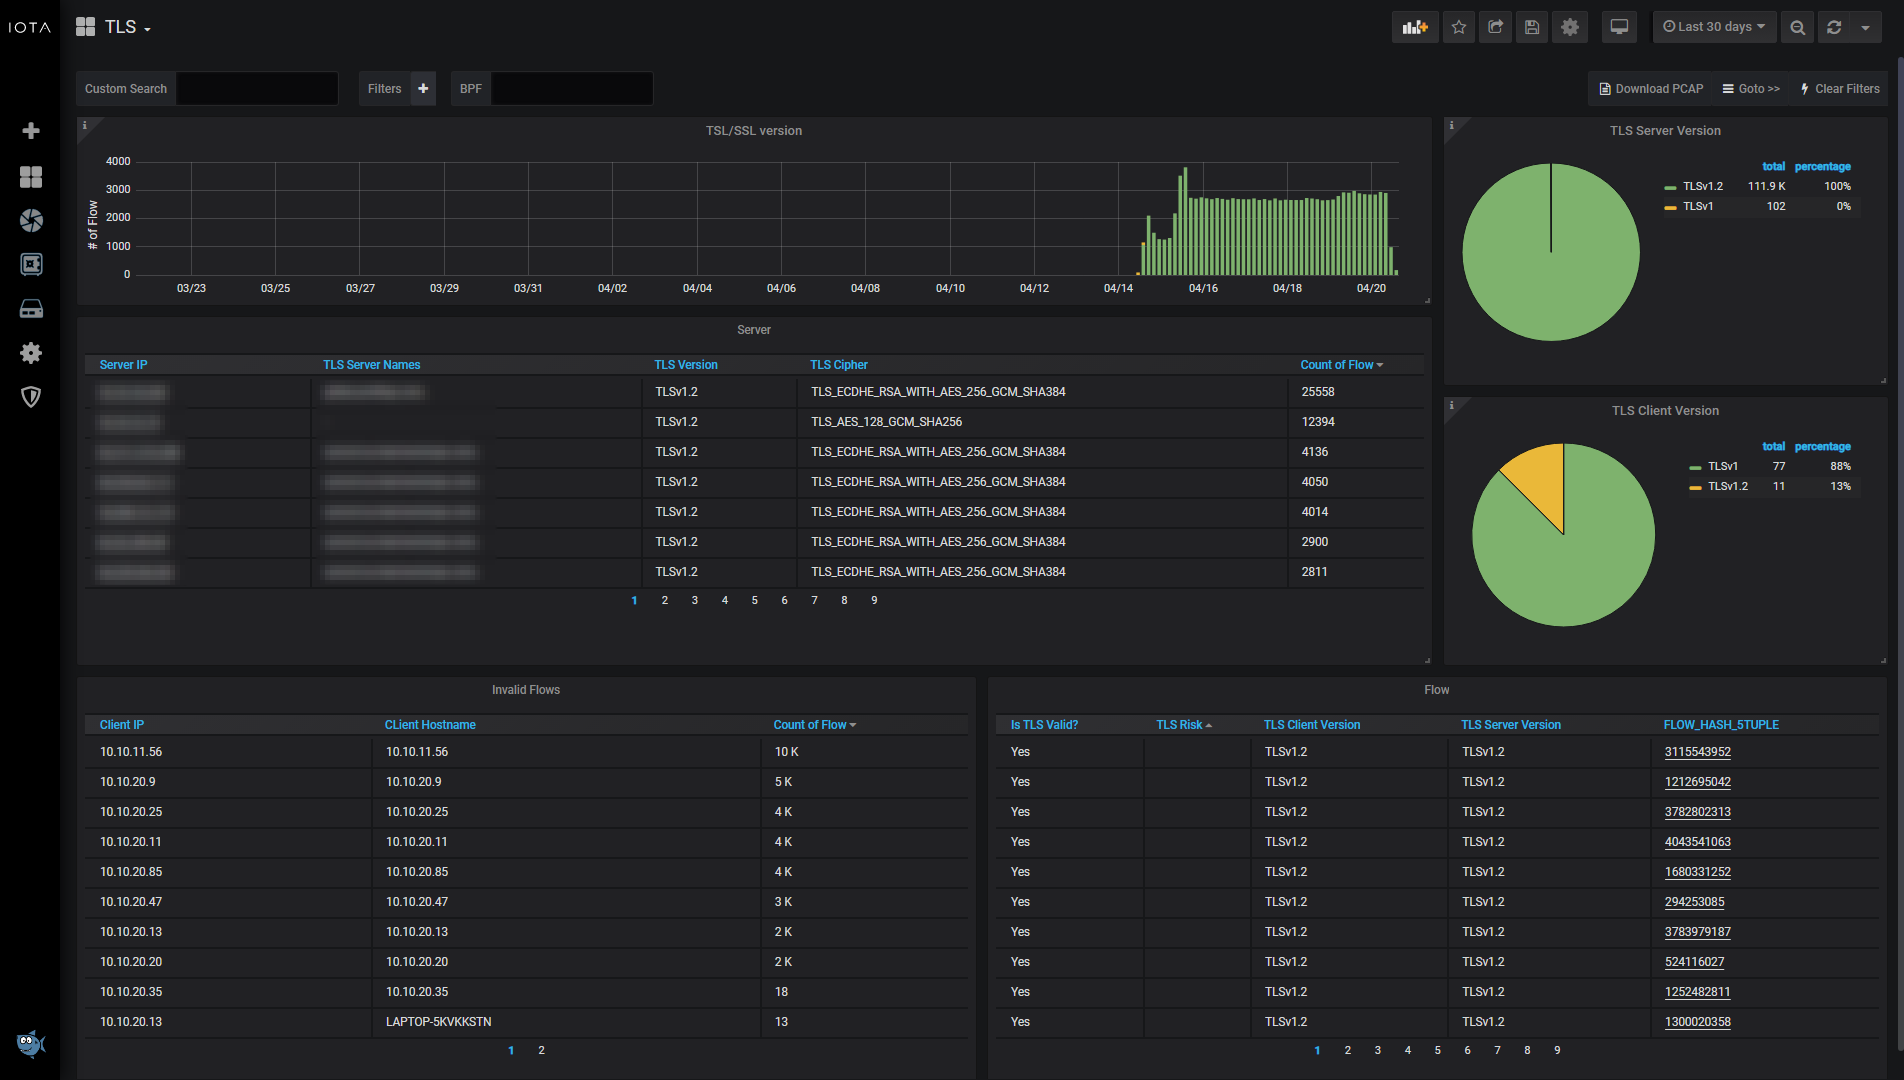Image resolution: width=1904 pixels, height=1080 pixels.
Task: Go to page 2 of Invalid Flows
Action: [x=541, y=1050]
